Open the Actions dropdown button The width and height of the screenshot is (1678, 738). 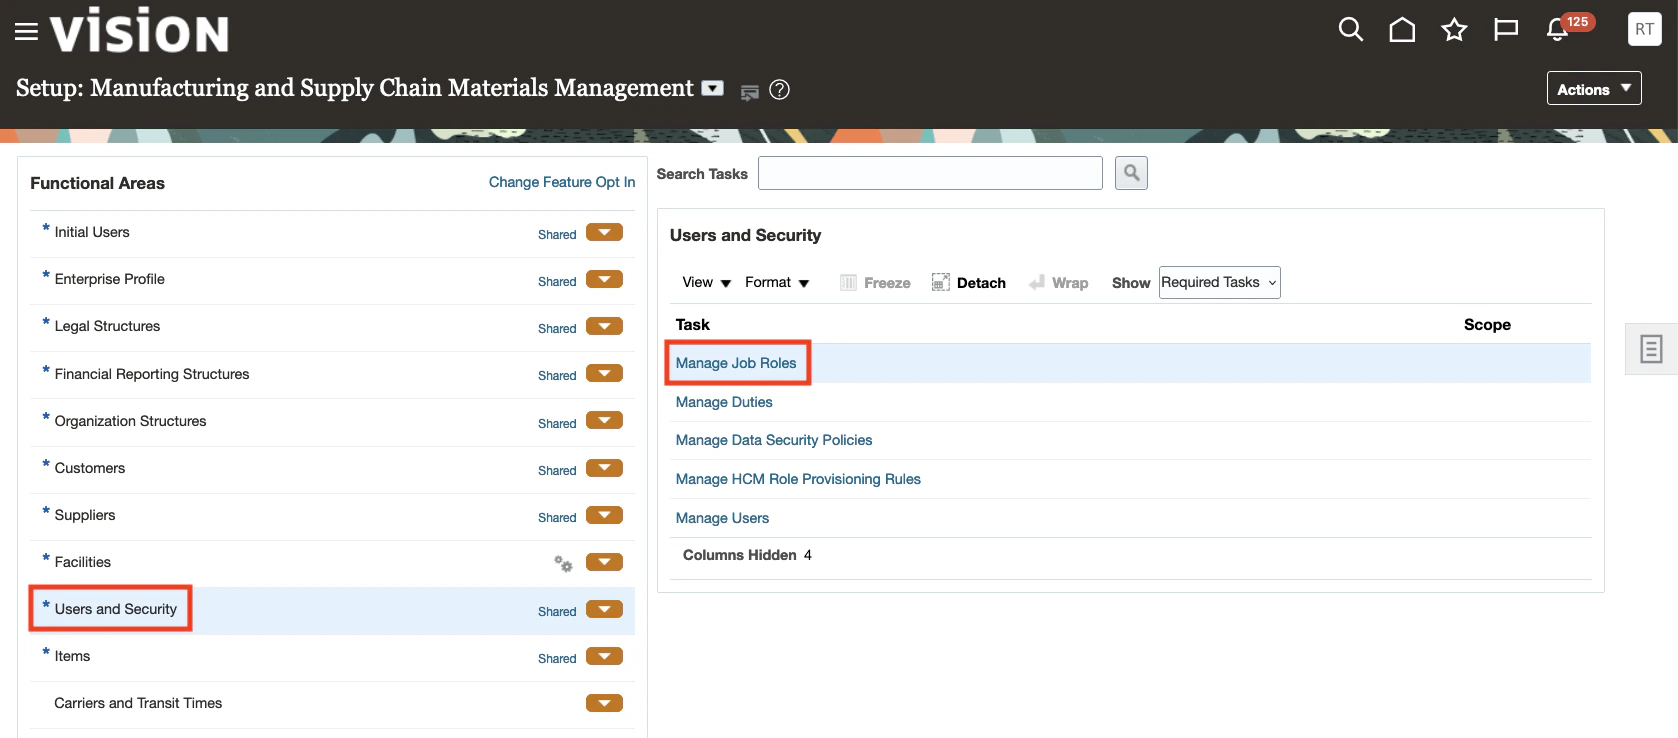(1594, 89)
